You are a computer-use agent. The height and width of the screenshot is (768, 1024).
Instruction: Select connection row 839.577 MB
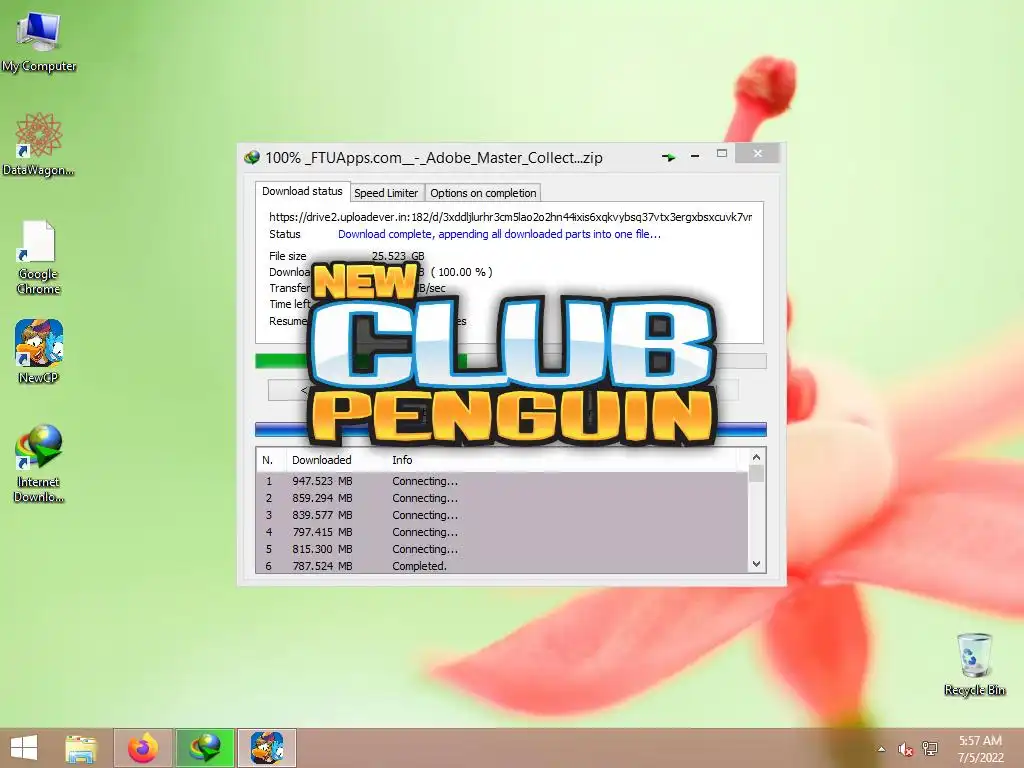[502, 515]
